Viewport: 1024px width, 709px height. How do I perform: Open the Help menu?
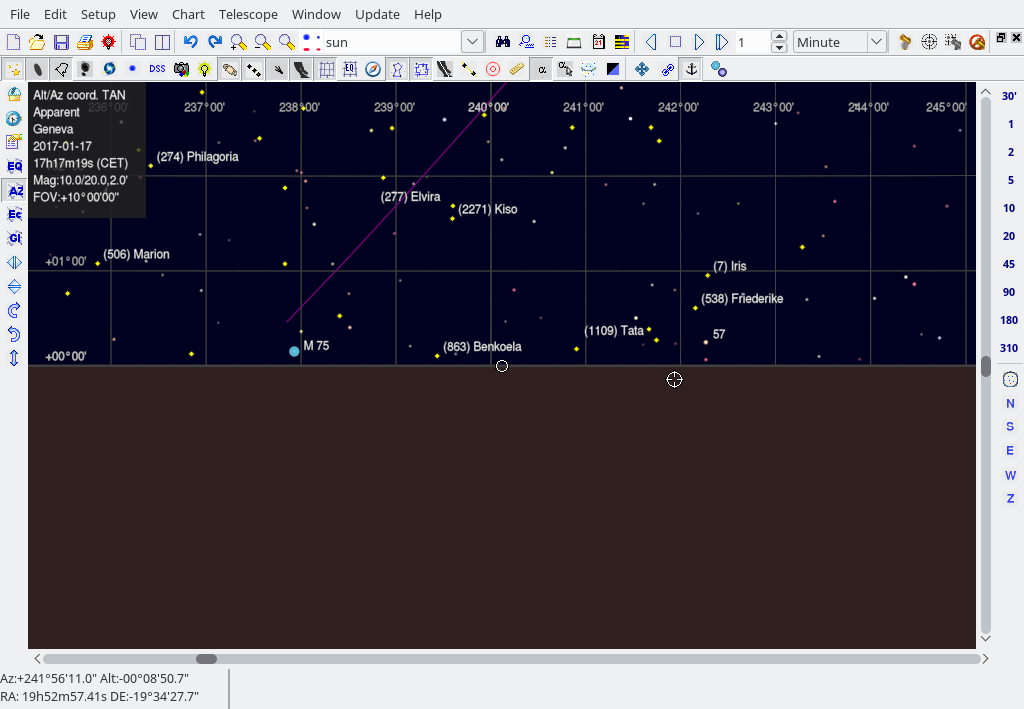(428, 14)
